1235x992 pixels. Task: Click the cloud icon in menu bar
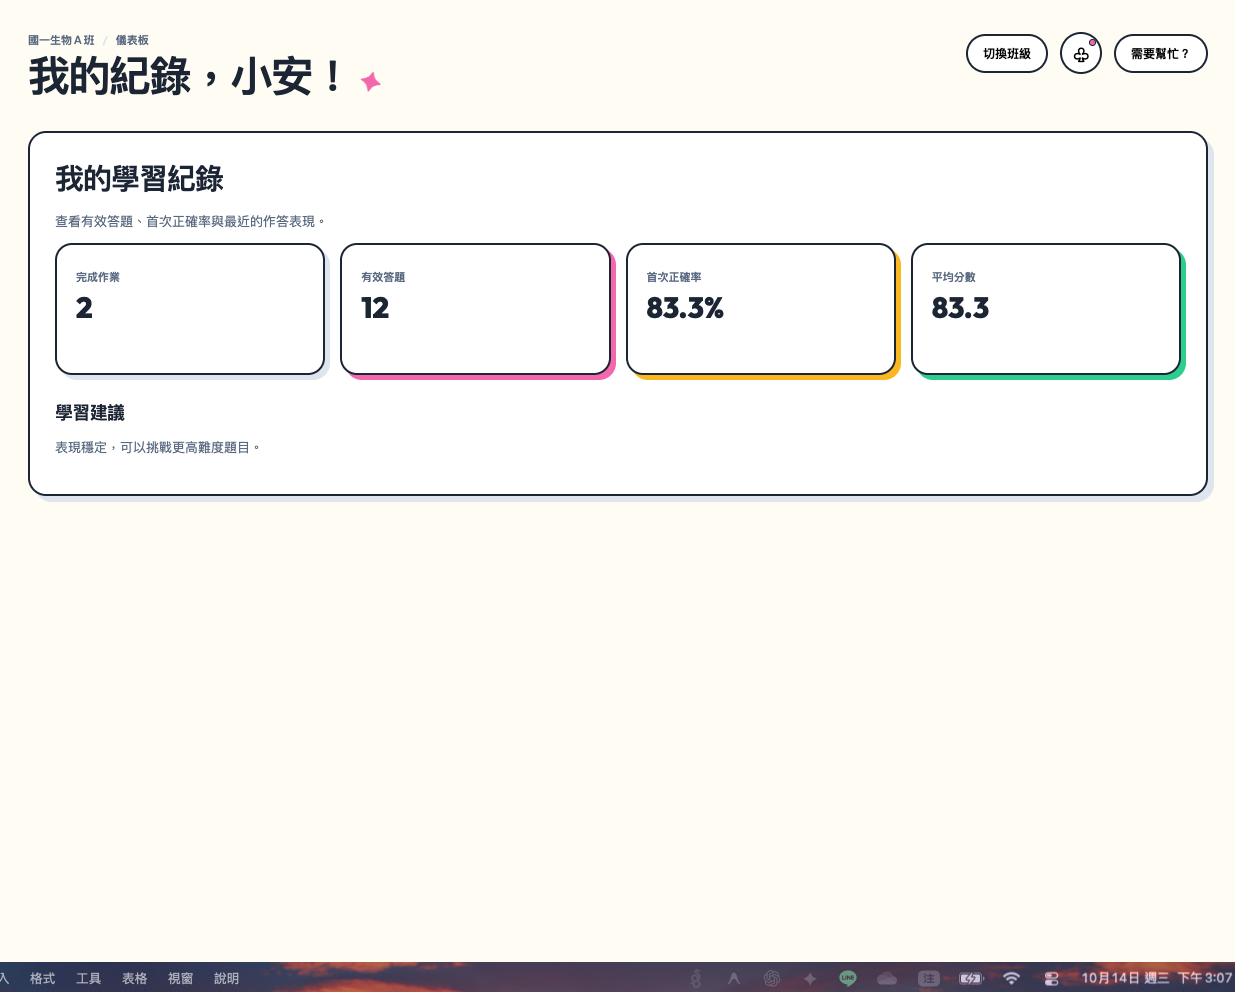click(x=887, y=978)
